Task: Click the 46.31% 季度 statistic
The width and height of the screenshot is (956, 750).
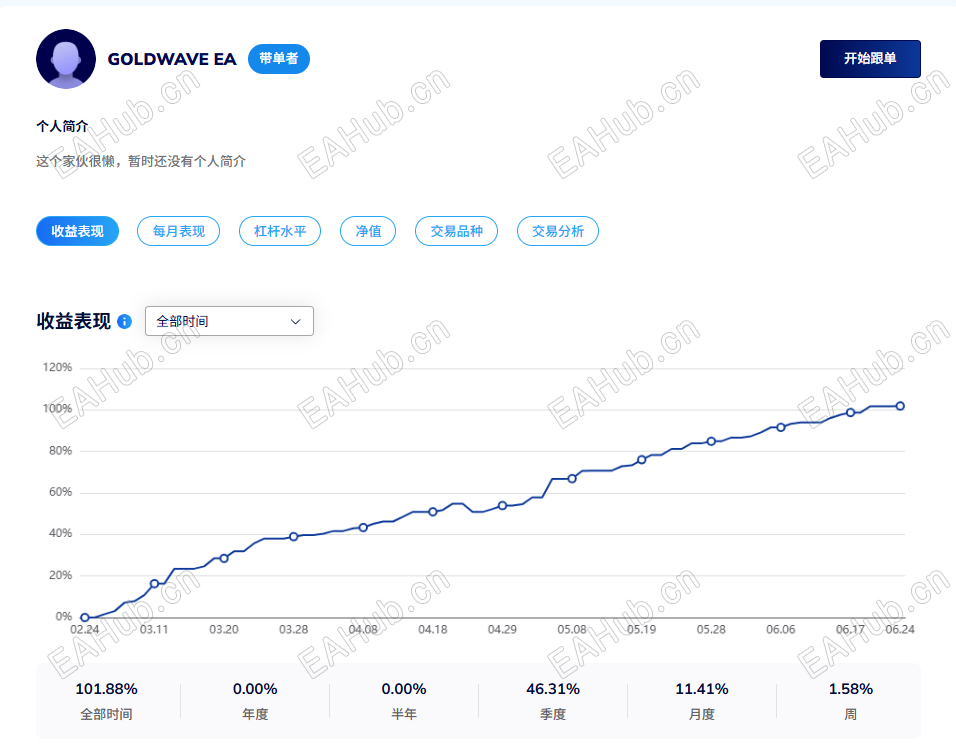Action: [x=553, y=701]
